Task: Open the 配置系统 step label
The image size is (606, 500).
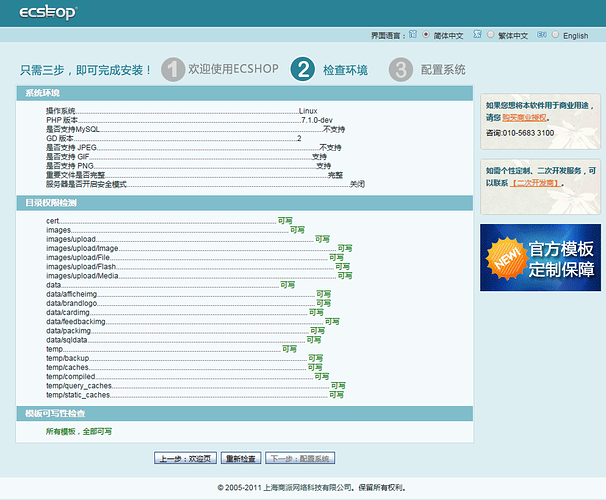Action: [x=443, y=70]
